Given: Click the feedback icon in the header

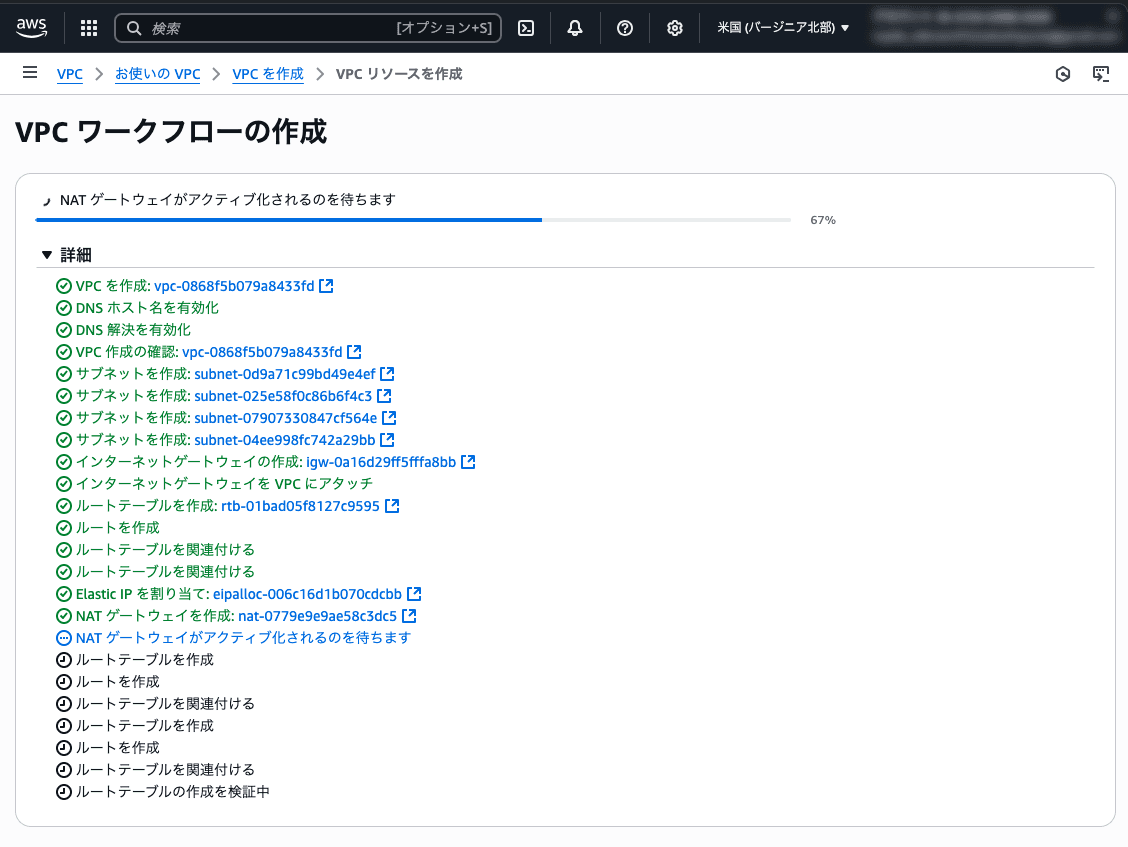Looking at the screenshot, I should click(x=1101, y=73).
